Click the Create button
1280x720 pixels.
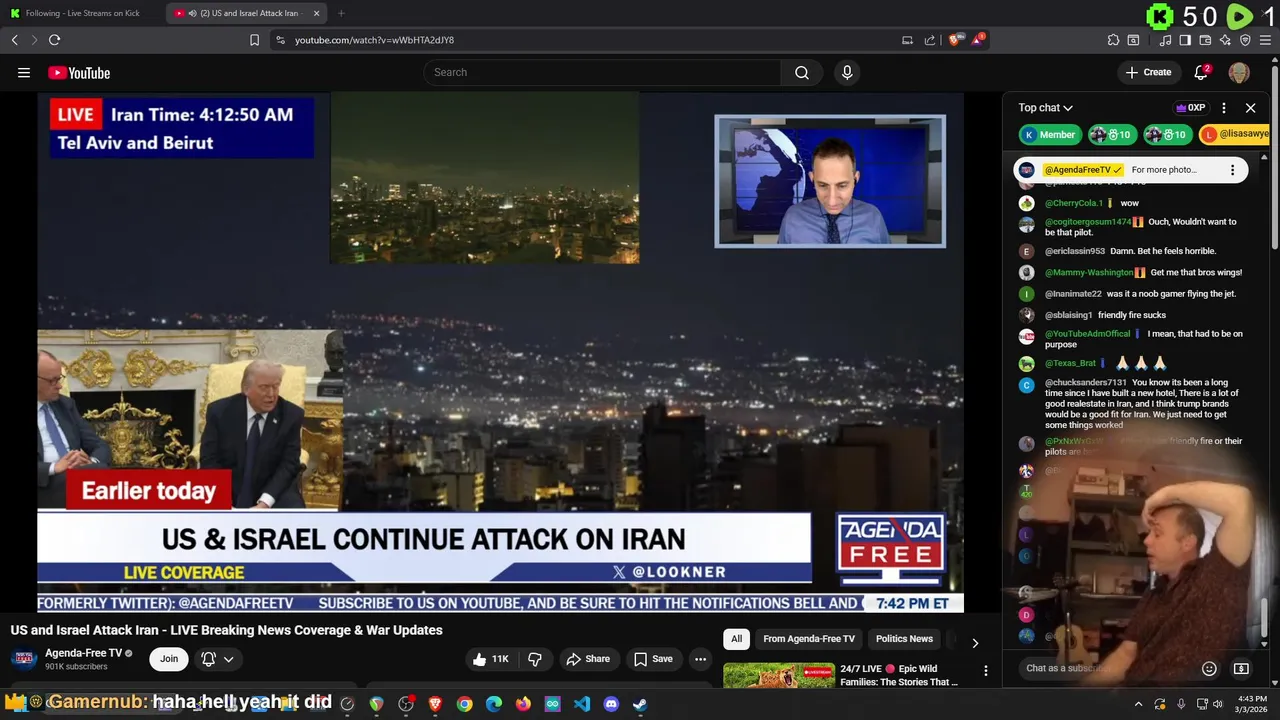click(1148, 72)
